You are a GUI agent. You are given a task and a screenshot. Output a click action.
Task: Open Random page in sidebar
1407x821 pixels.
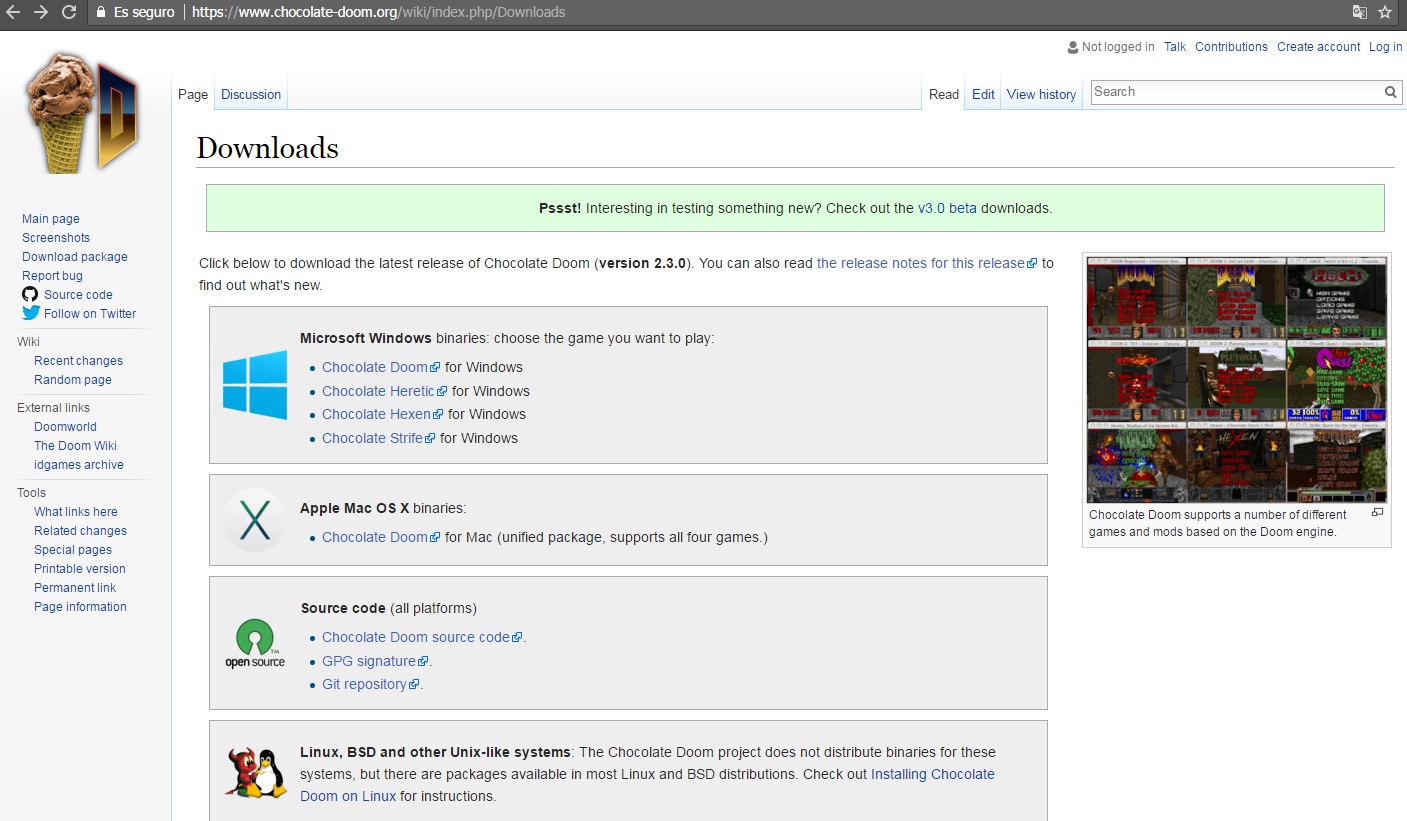point(73,380)
